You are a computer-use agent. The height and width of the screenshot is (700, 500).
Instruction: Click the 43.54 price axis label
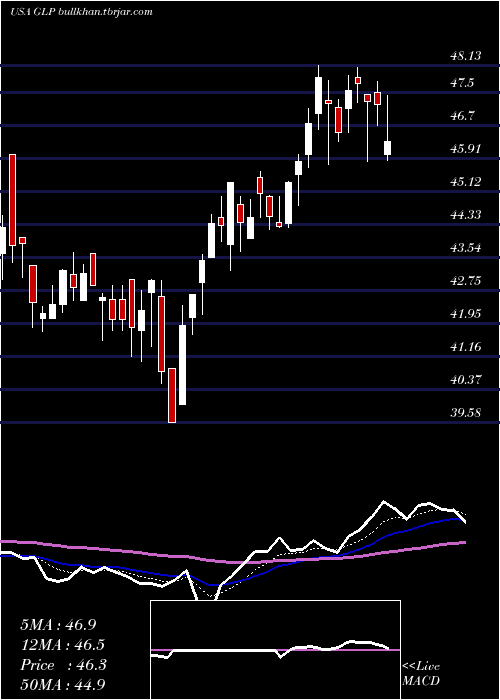tap(466, 248)
